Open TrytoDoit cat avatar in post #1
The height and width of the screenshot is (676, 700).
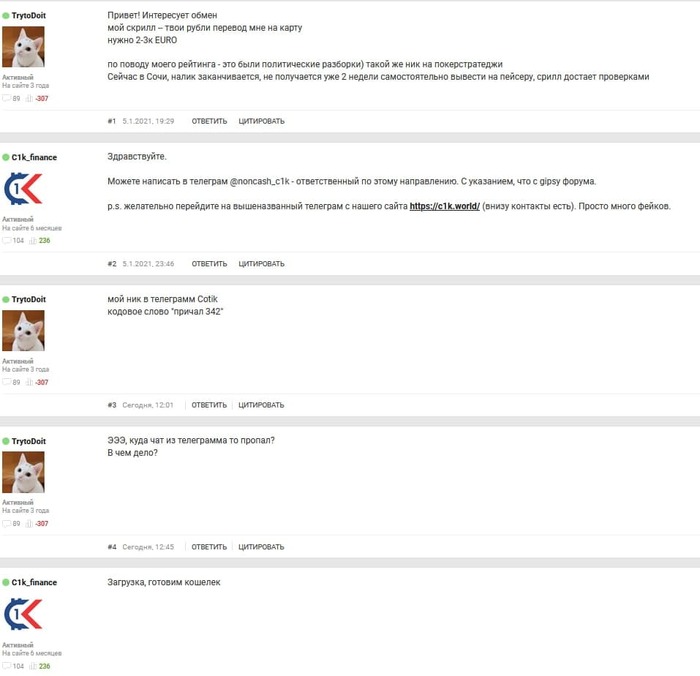pos(23,46)
